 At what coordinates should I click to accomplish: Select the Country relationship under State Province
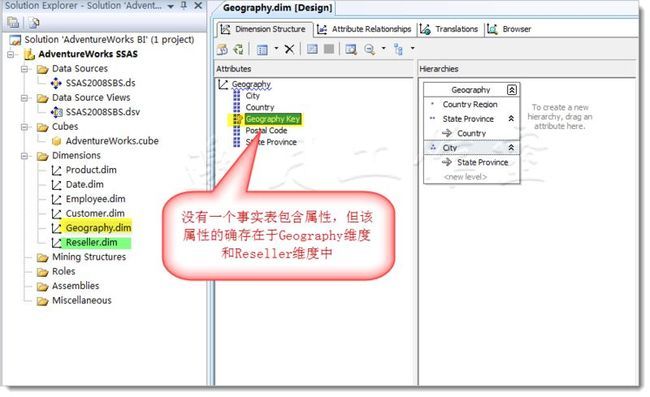pyautogui.click(x=471, y=133)
